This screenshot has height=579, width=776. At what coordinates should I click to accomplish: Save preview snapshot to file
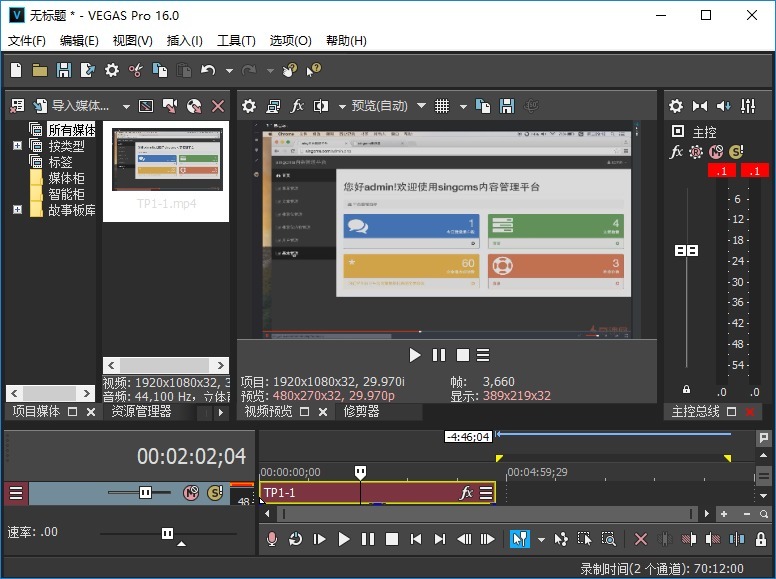coord(507,106)
